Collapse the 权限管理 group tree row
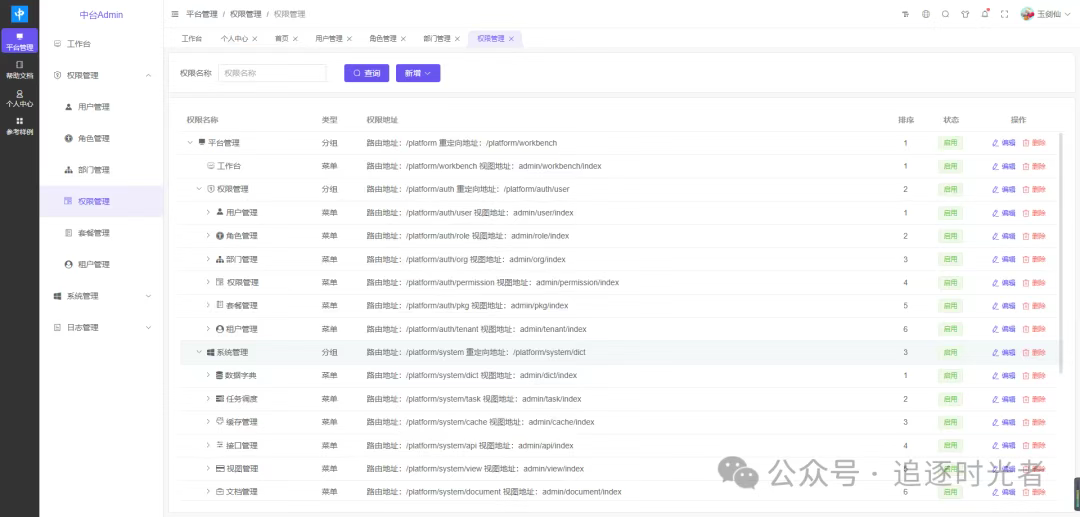Viewport: 1080px width, 517px height. (x=200, y=189)
